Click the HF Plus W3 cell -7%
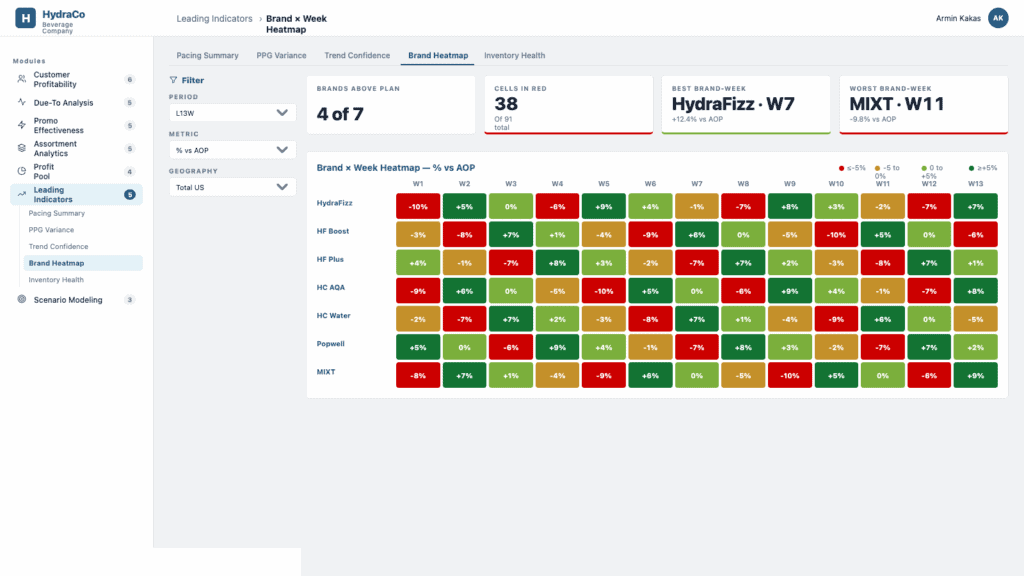 coord(511,263)
